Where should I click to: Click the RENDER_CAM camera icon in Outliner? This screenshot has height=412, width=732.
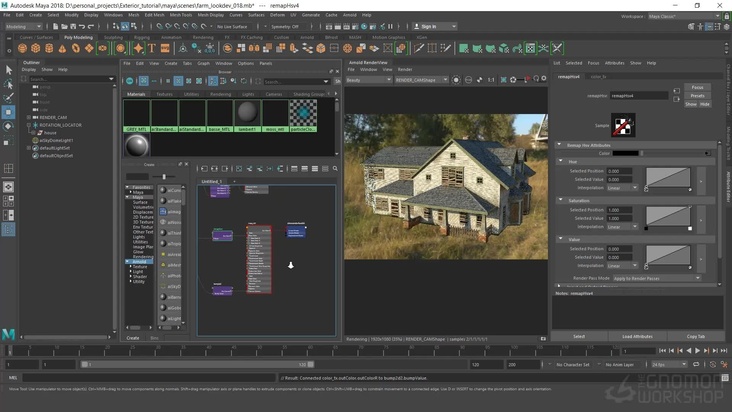(x=35, y=117)
